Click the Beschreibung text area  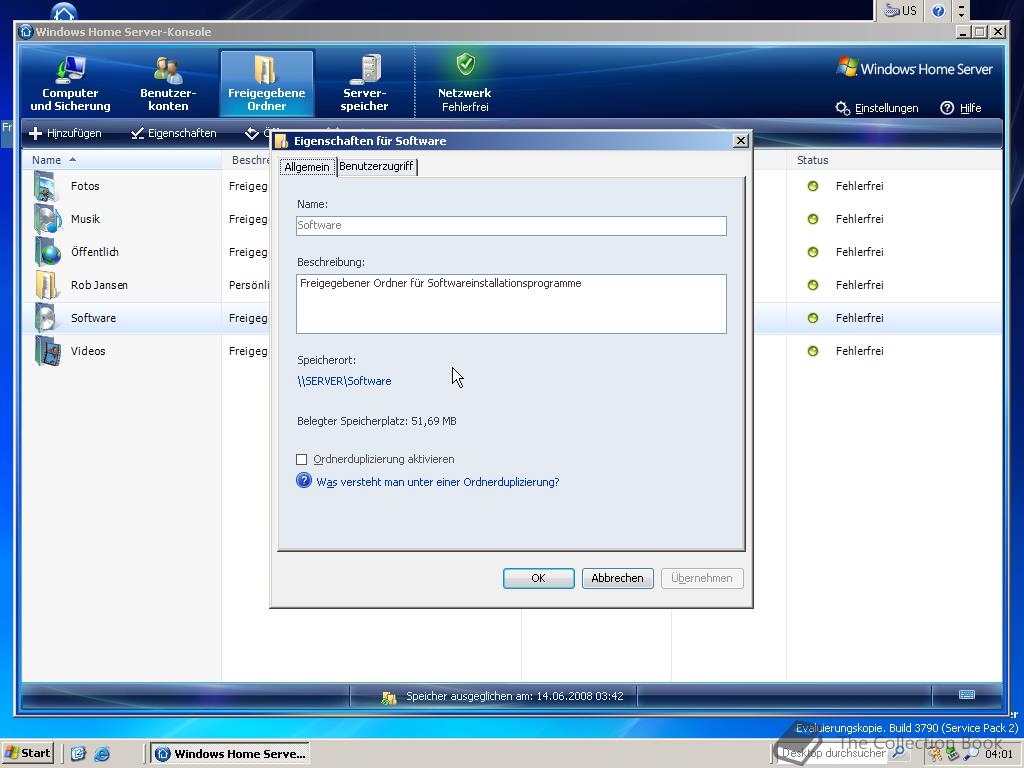coord(511,304)
